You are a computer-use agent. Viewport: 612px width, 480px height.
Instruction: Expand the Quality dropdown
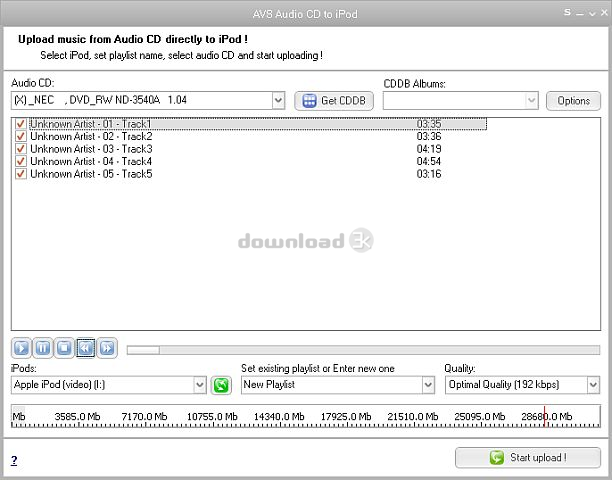(593, 385)
